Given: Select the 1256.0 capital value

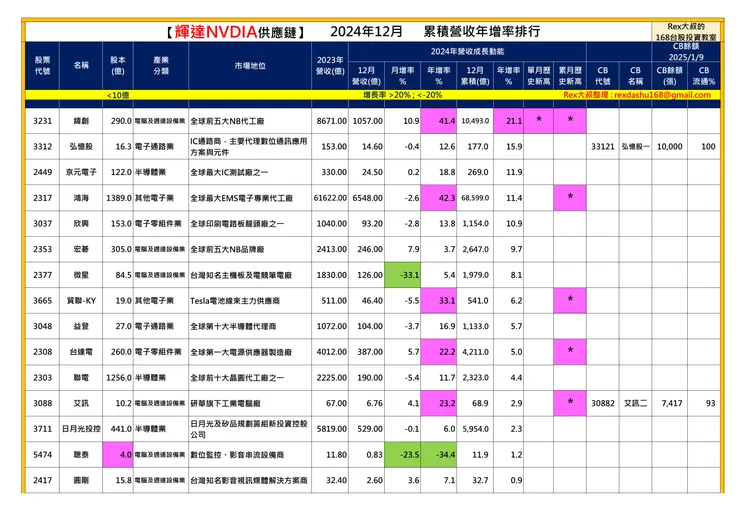Looking at the screenshot, I should click(x=118, y=378).
